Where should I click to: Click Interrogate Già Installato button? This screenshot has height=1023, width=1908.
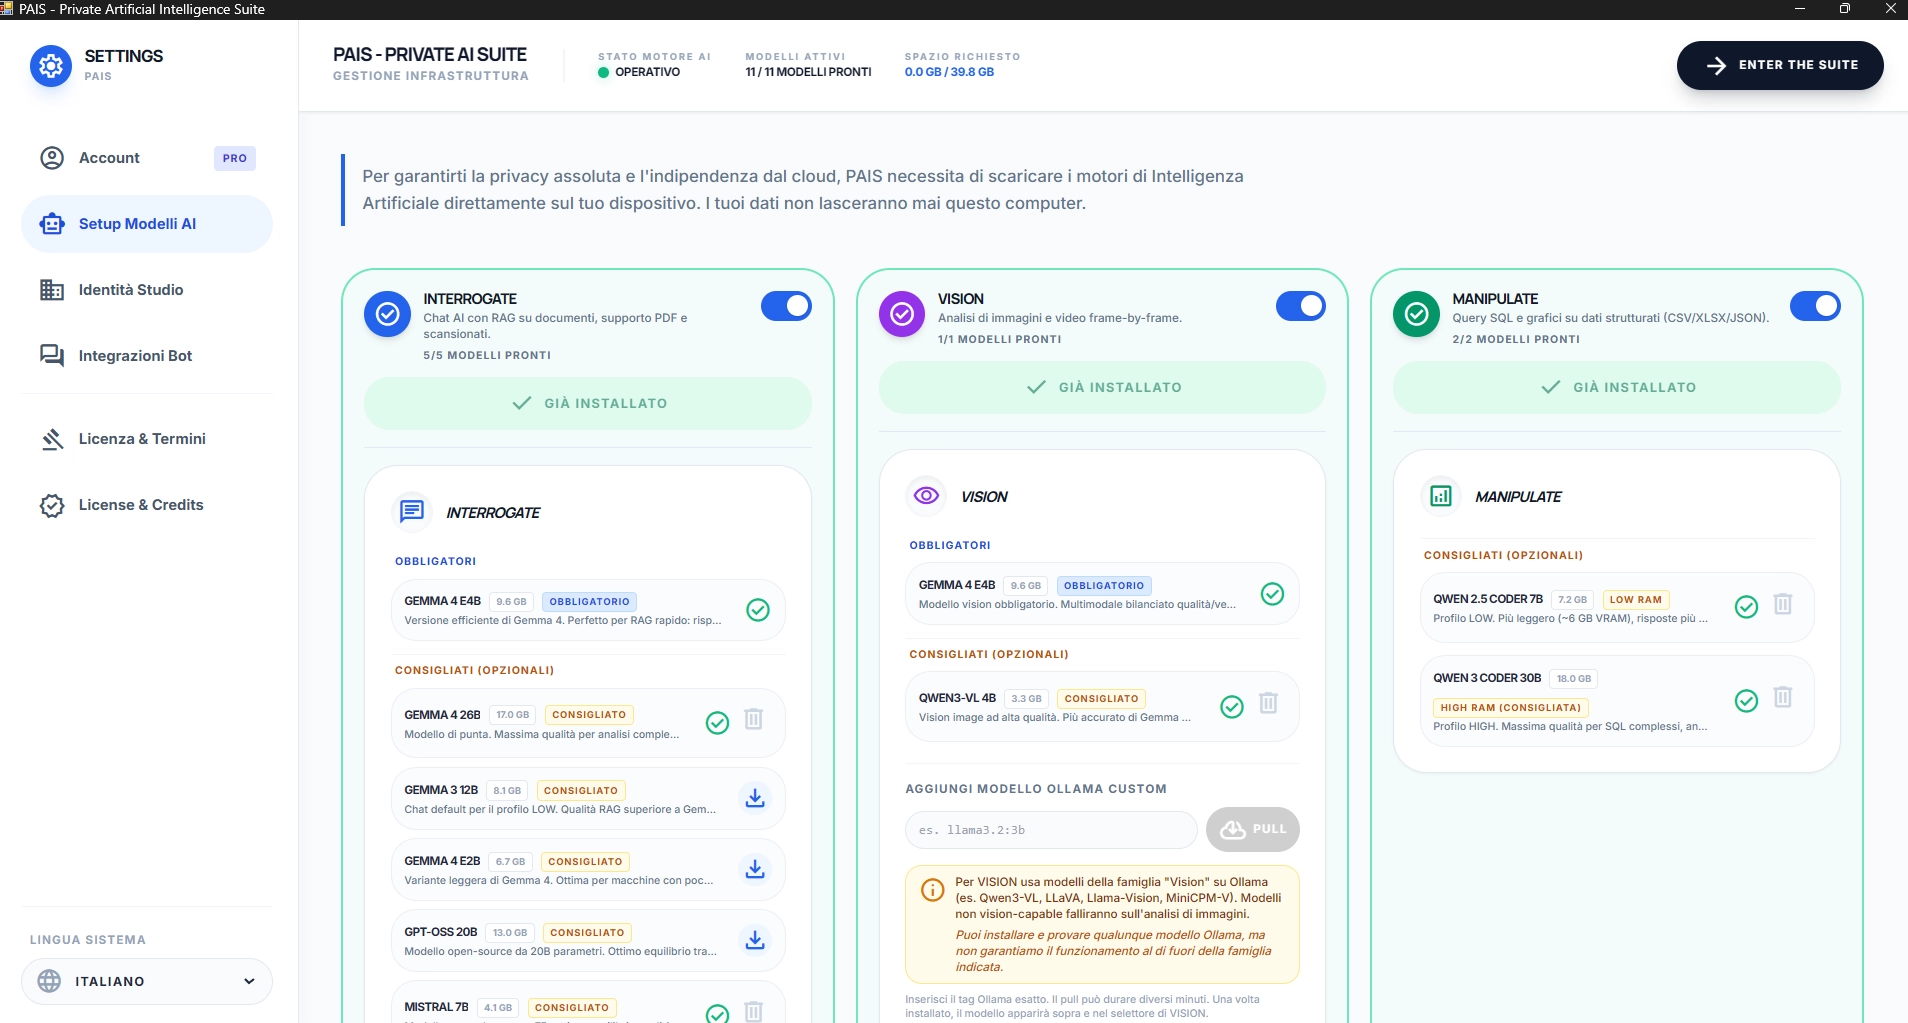pyautogui.click(x=588, y=403)
